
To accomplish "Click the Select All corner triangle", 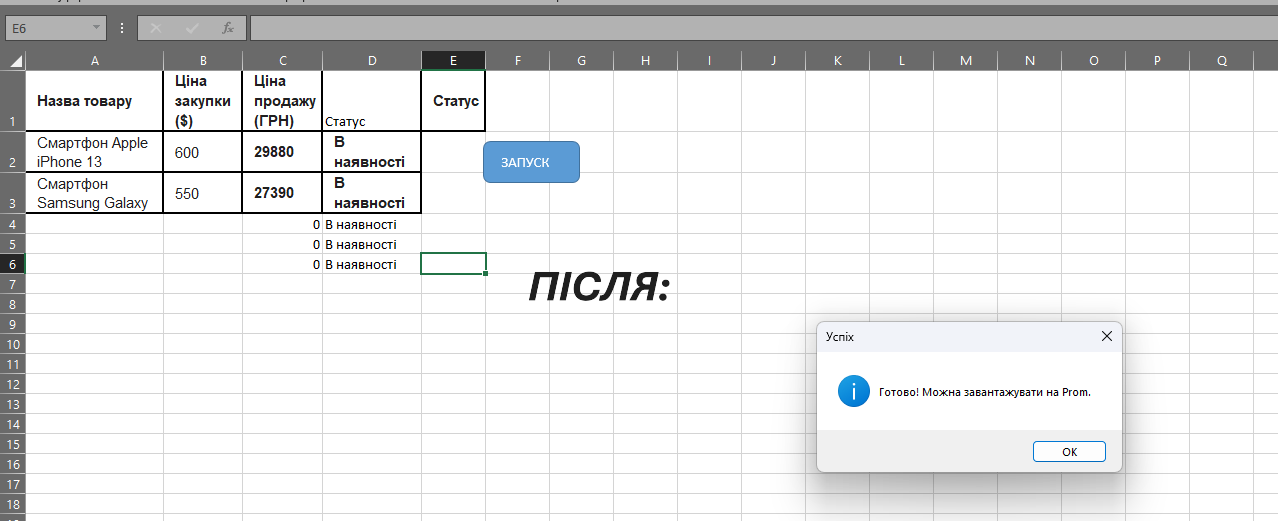I will pos(13,61).
